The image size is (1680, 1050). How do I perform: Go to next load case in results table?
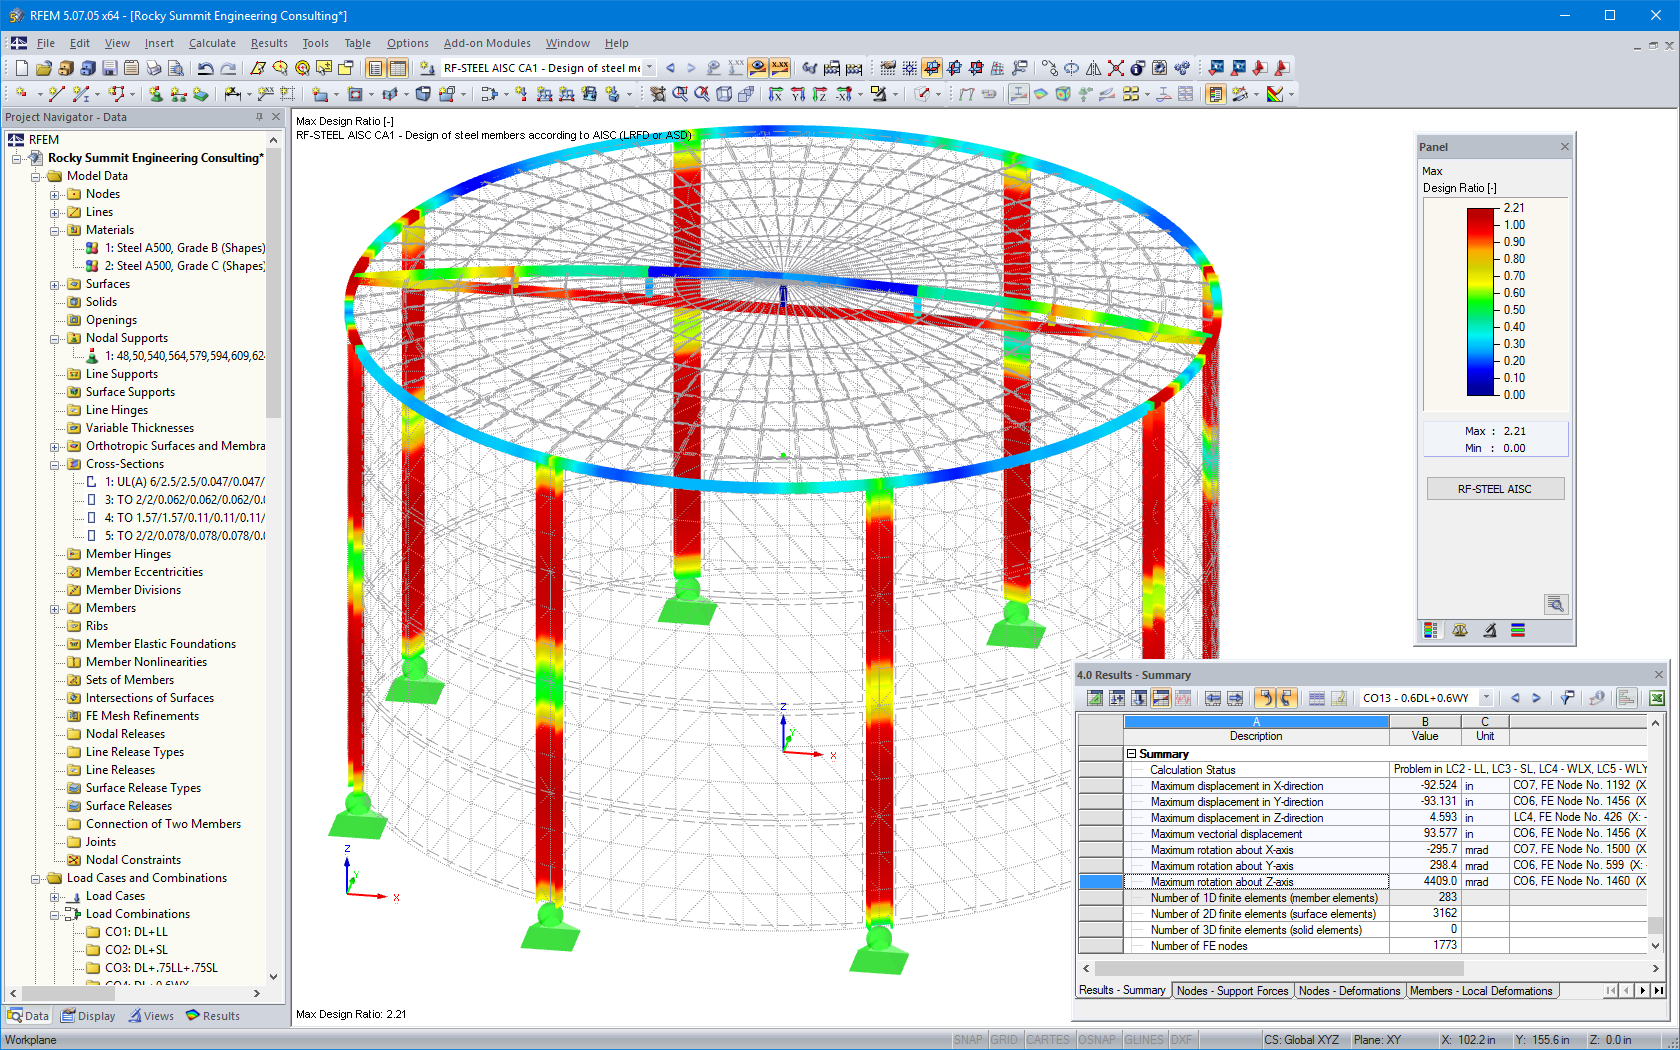pos(1536,698)
